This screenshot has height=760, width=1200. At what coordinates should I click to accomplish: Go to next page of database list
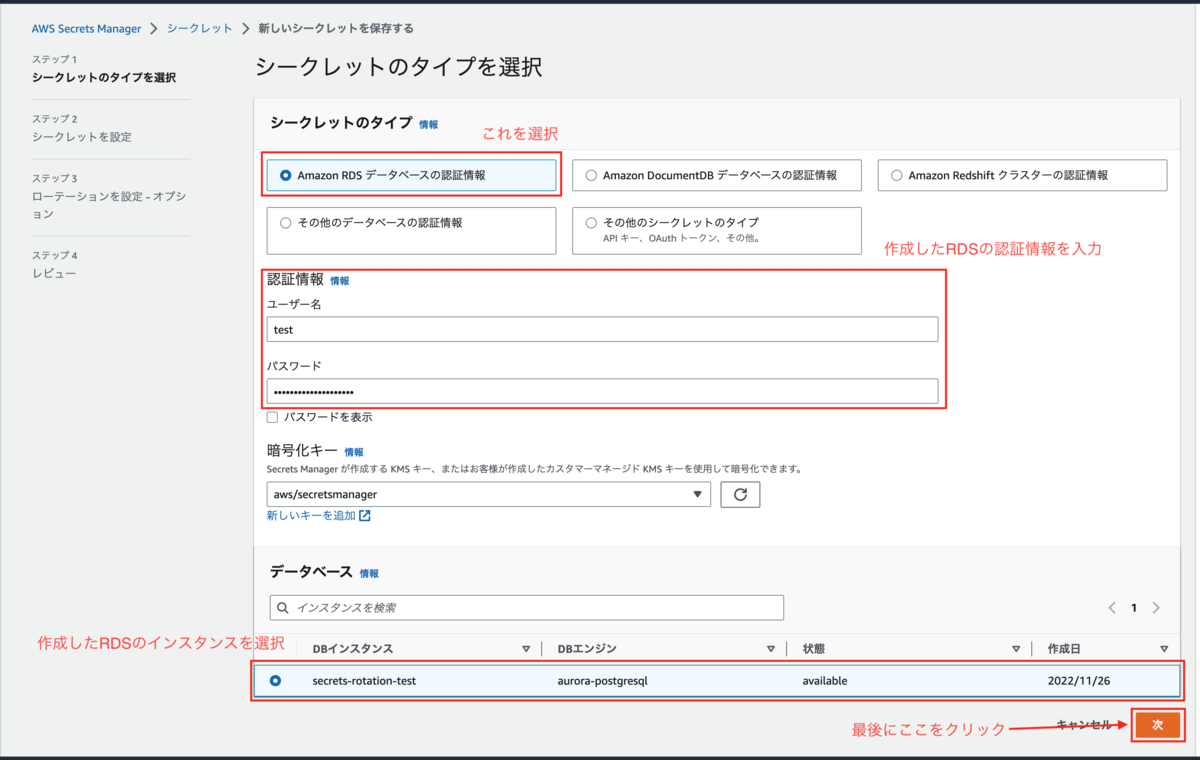[x=1156, y=608]
